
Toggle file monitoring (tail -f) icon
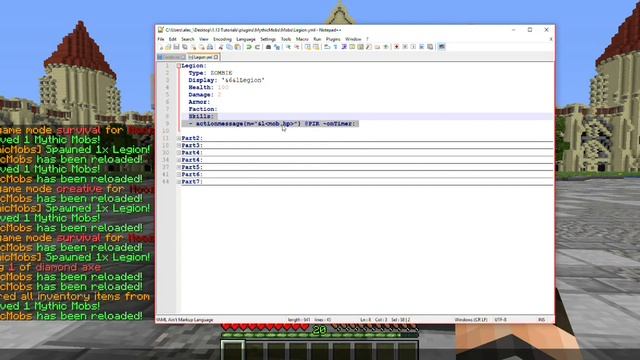(x=385, y=47)
